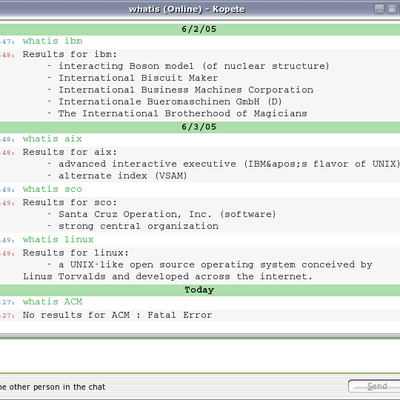The image size is (400, 400).
Task: Click 'interacting Boson model' result line
Action: coord(194,66)
